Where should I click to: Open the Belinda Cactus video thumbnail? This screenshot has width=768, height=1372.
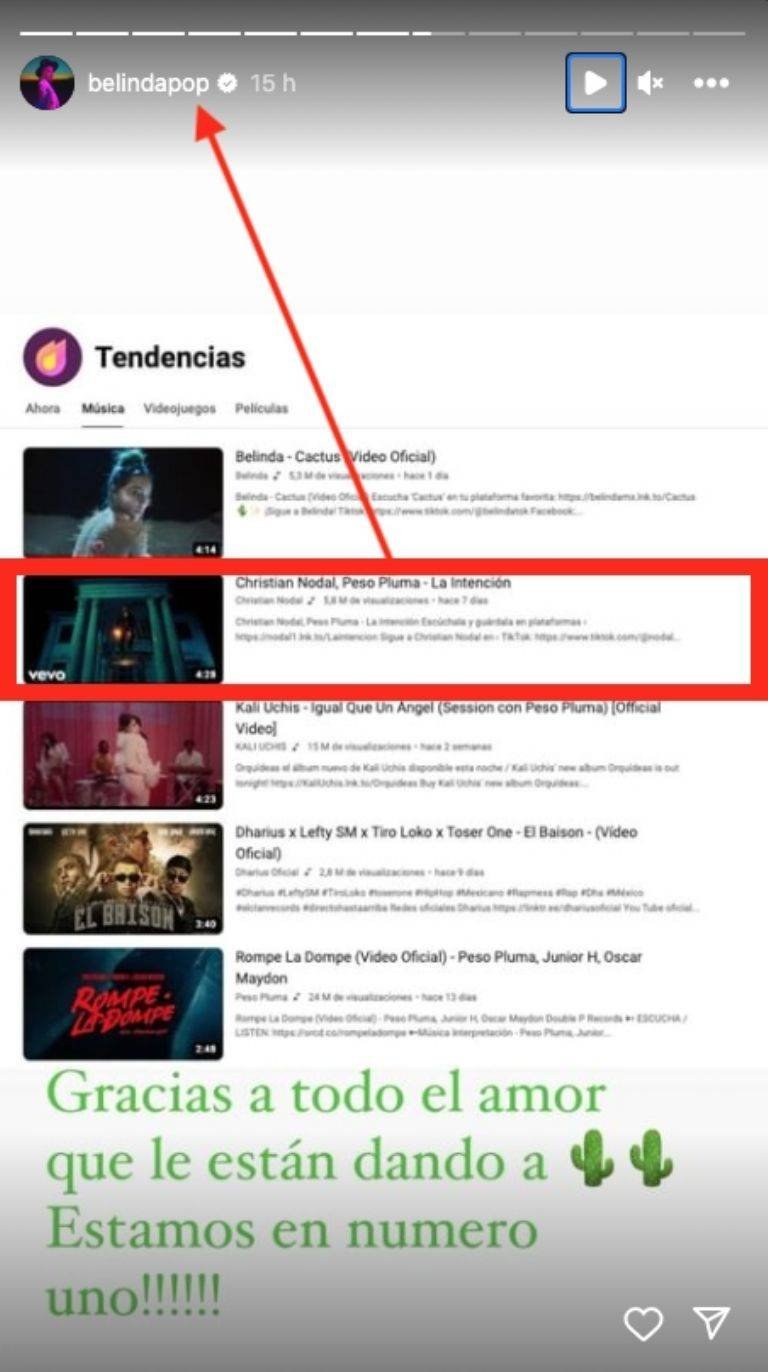(x=123, y=502)
